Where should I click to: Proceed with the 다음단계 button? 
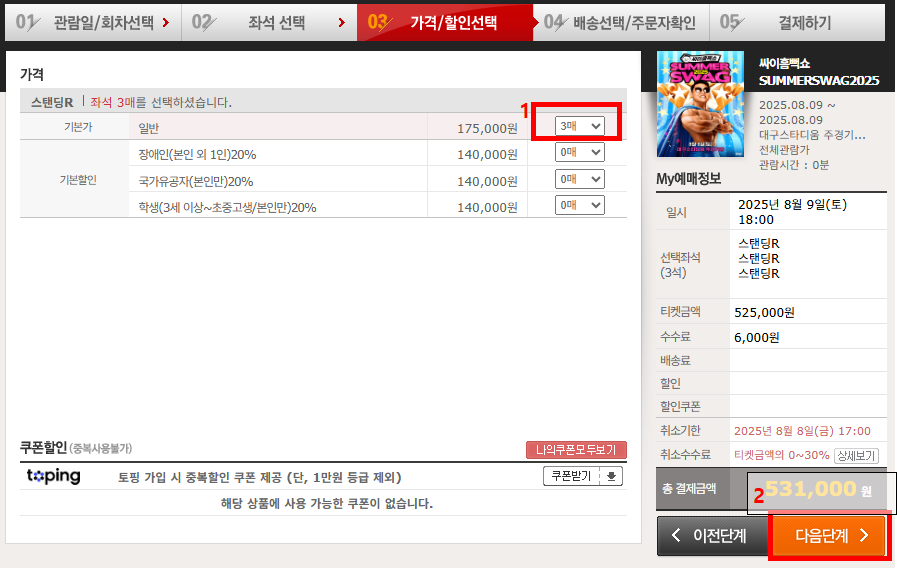829,536
